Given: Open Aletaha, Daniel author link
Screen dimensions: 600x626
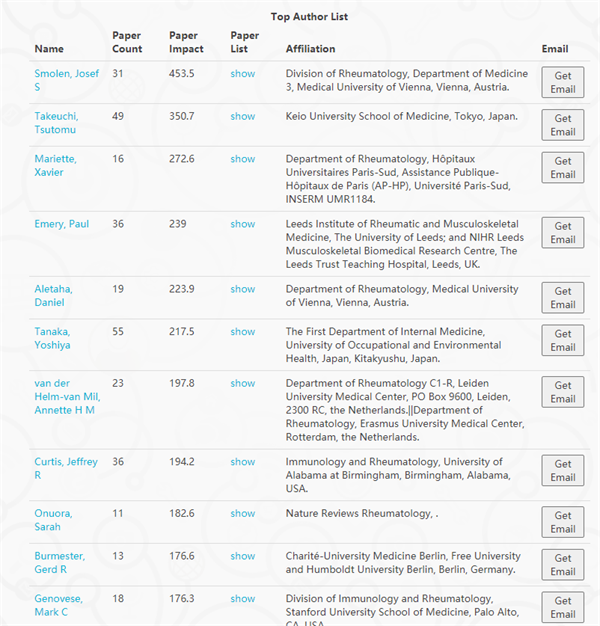Looking at the screenshot, I should point(53,295).
